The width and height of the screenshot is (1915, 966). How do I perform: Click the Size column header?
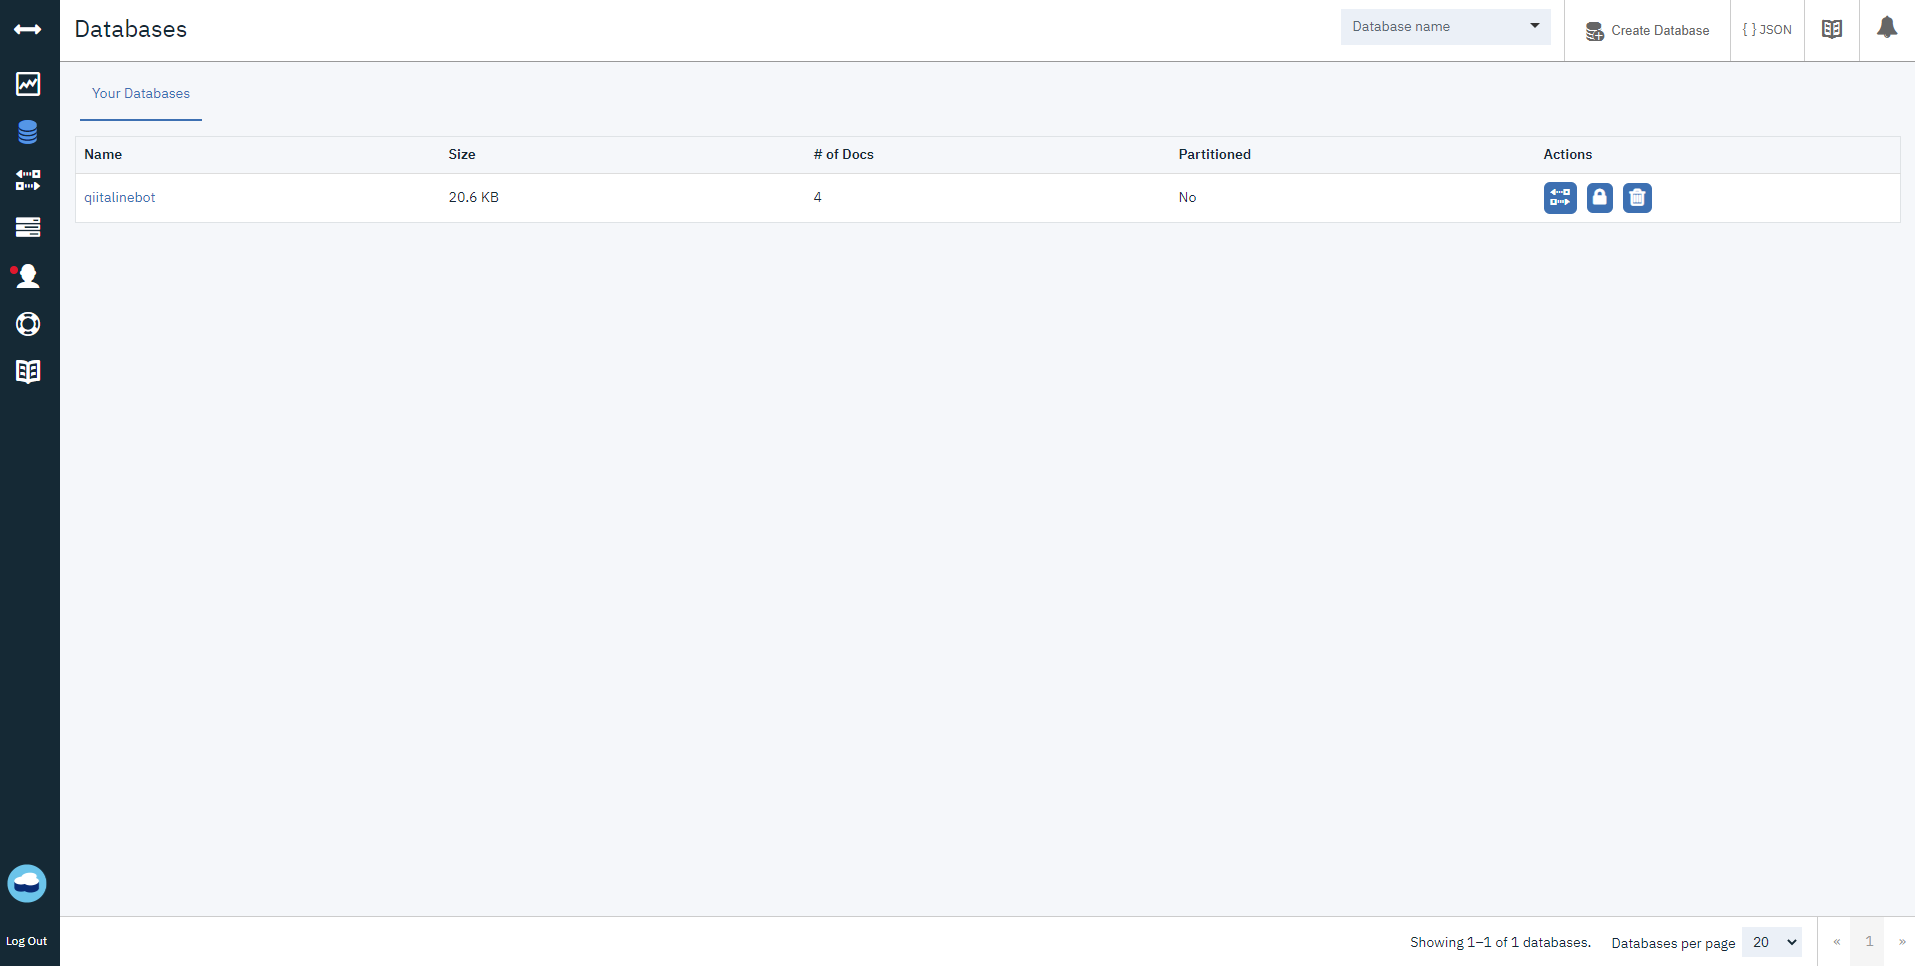[462, 155]
